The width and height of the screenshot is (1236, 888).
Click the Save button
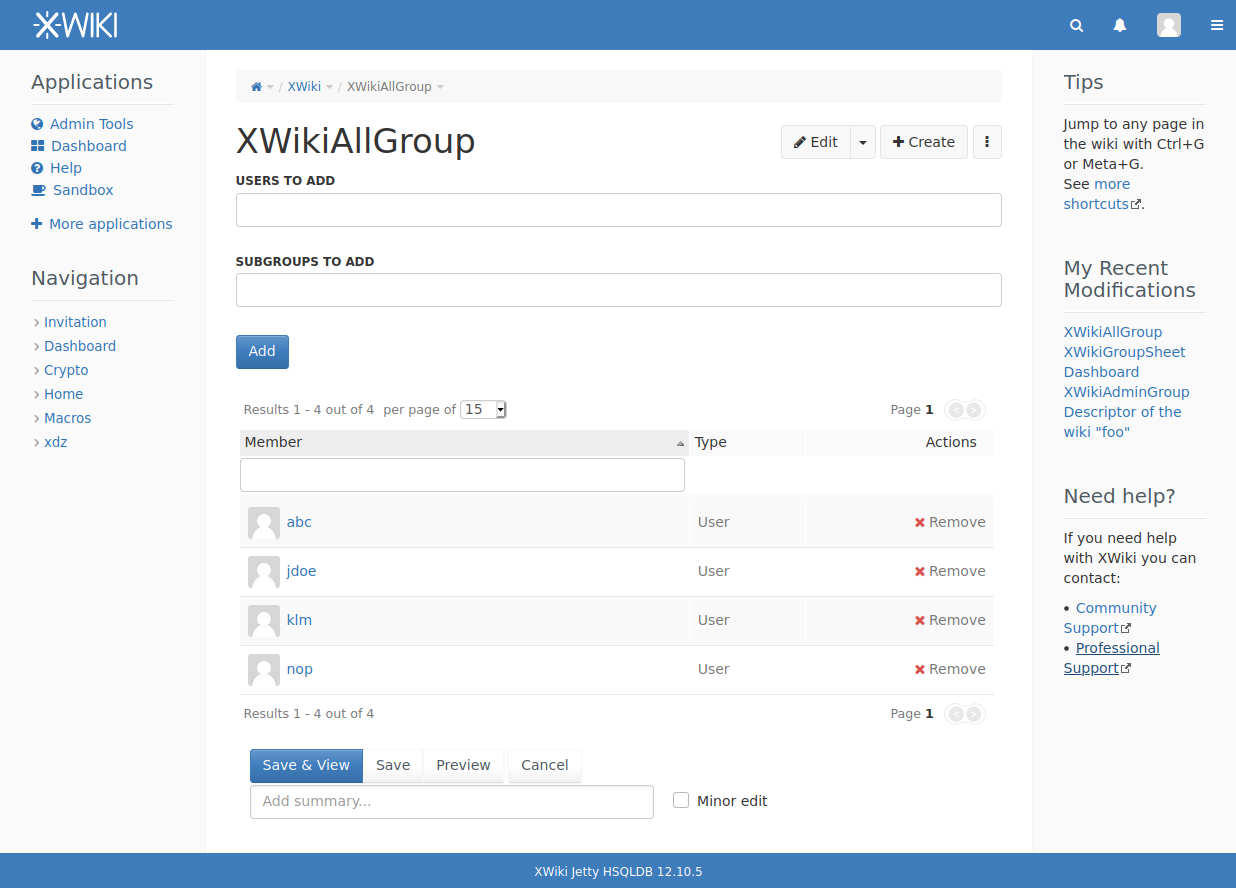[x=393, y=765]
